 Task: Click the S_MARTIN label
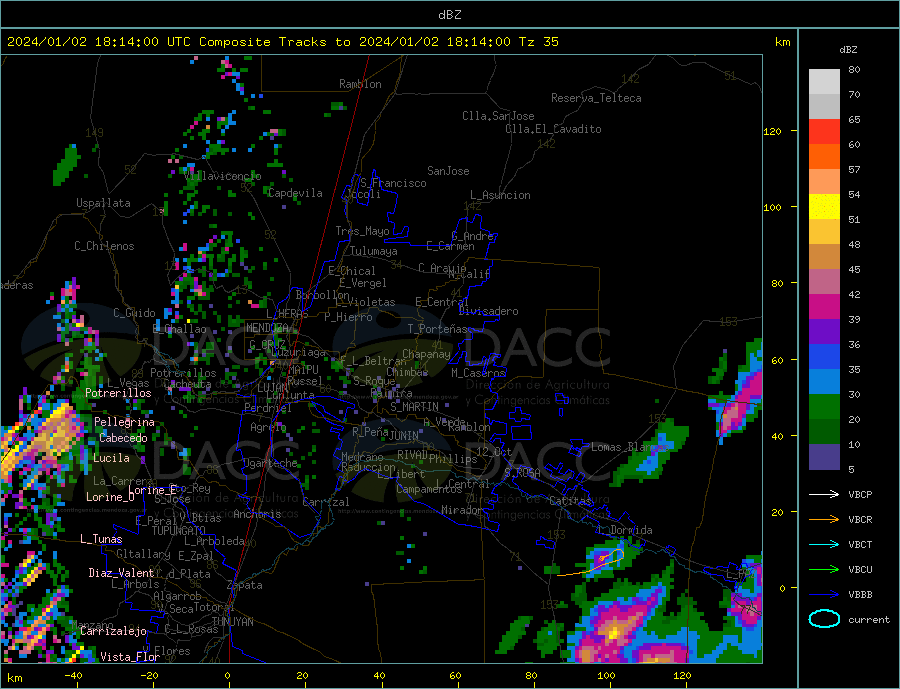click(x=414, y=407)
